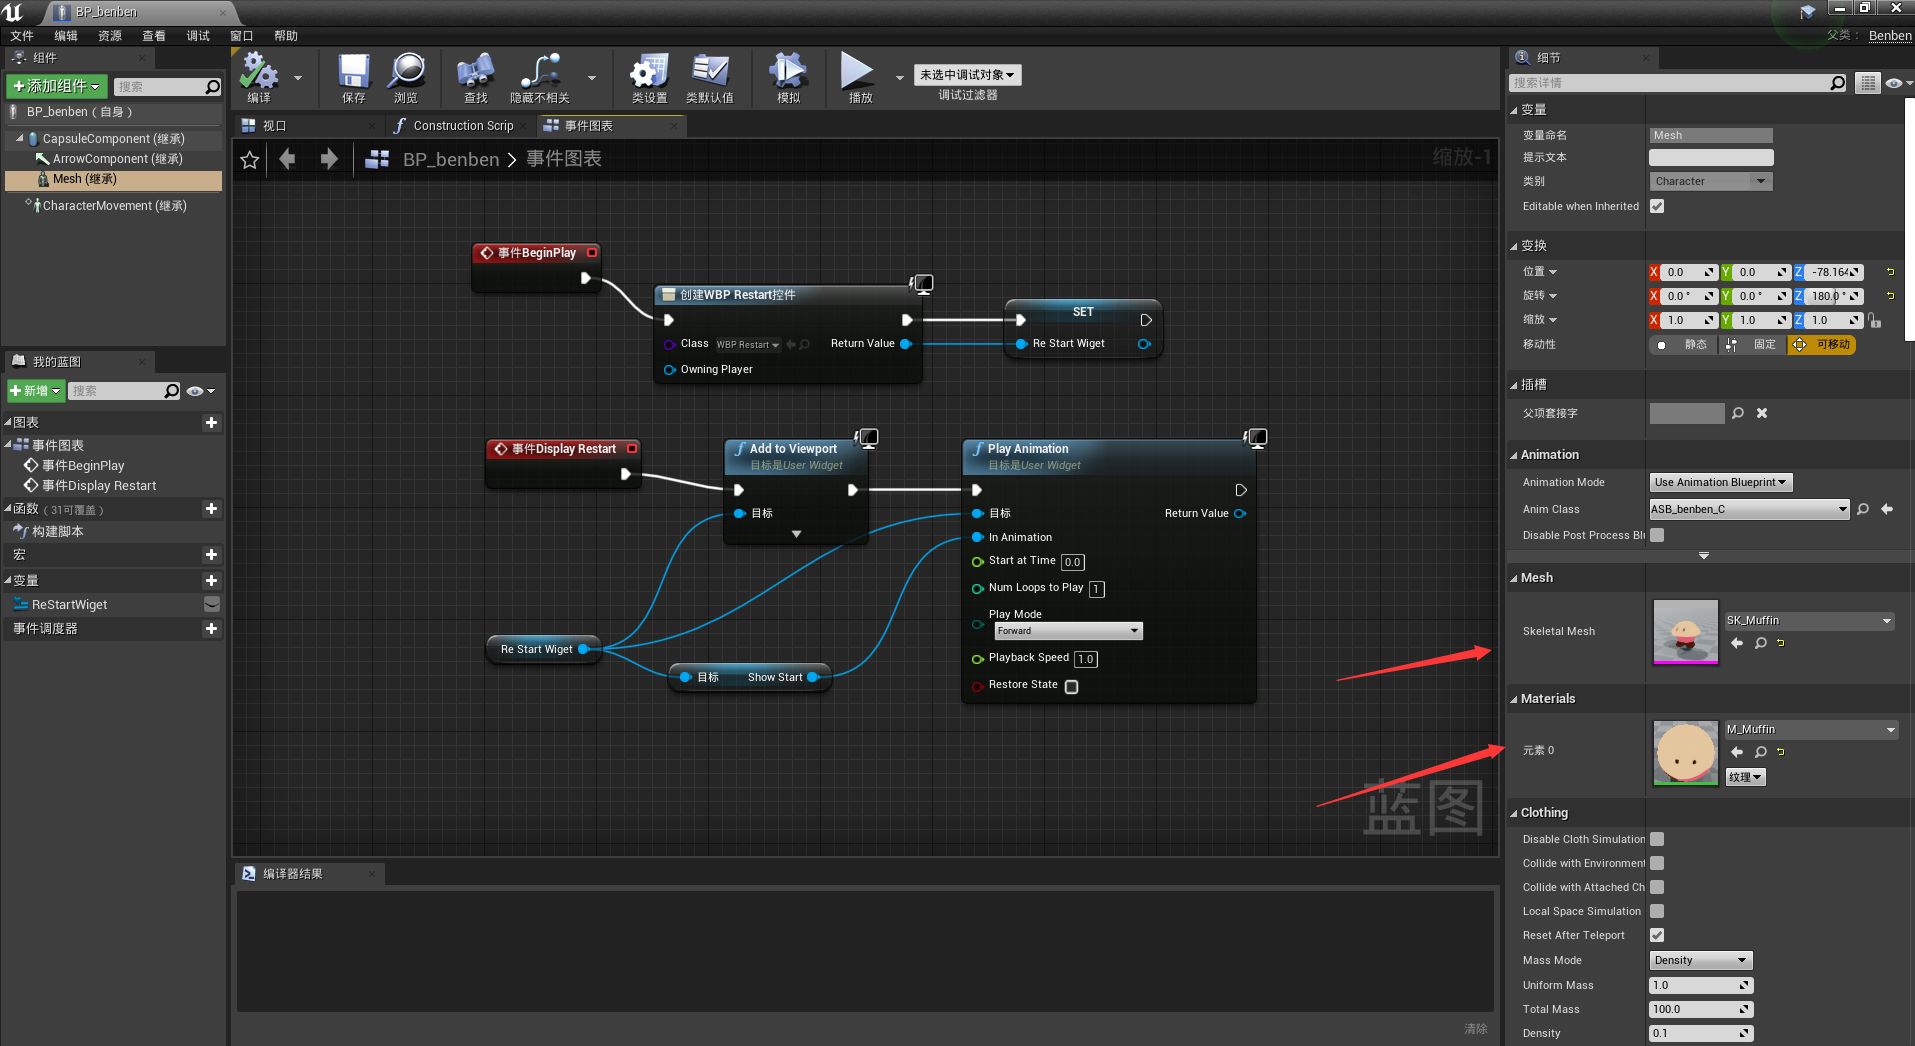1915x1046 pixels.
Task: Click the 可移动 (Movable) mobility button
Action: pos(1823,344)
